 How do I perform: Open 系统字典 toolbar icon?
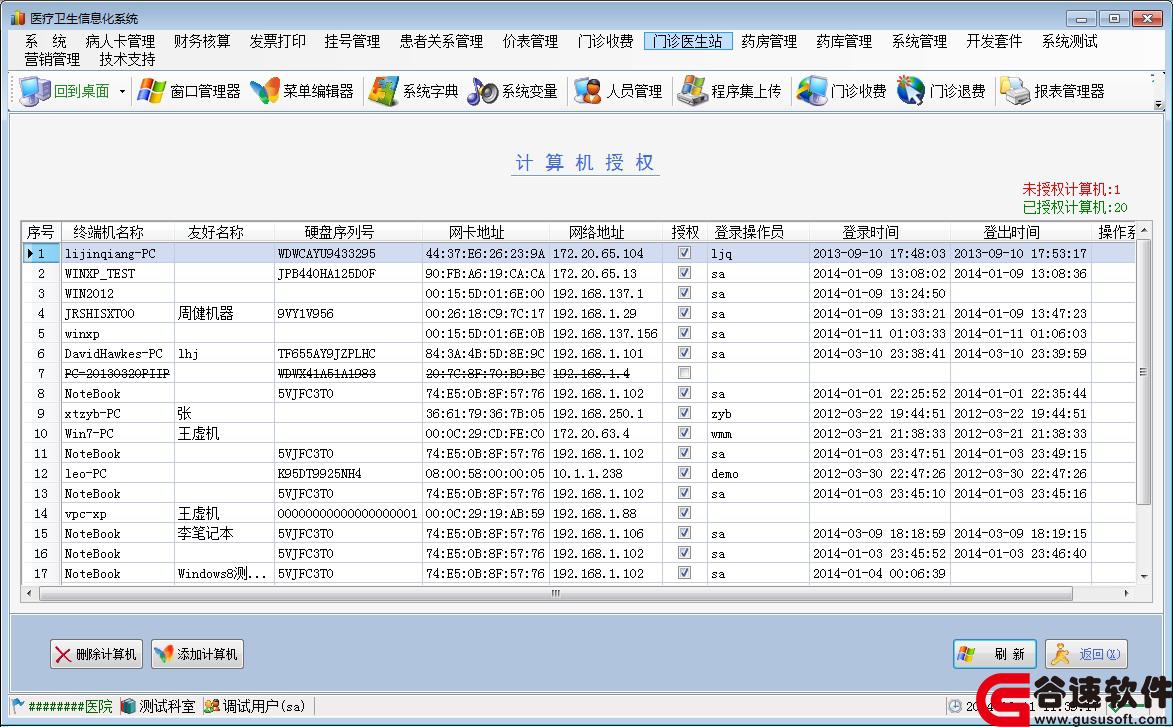(383, 91)
